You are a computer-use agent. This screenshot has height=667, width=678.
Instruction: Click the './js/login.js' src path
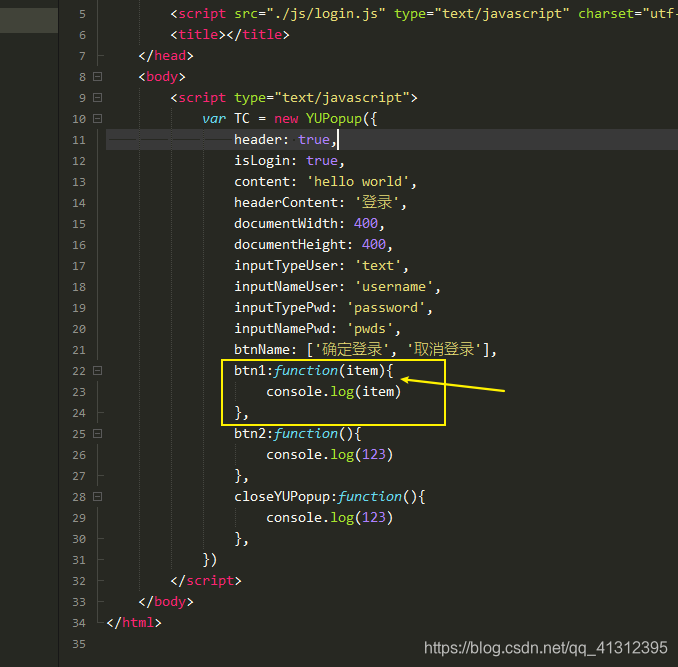click(325, 14)
